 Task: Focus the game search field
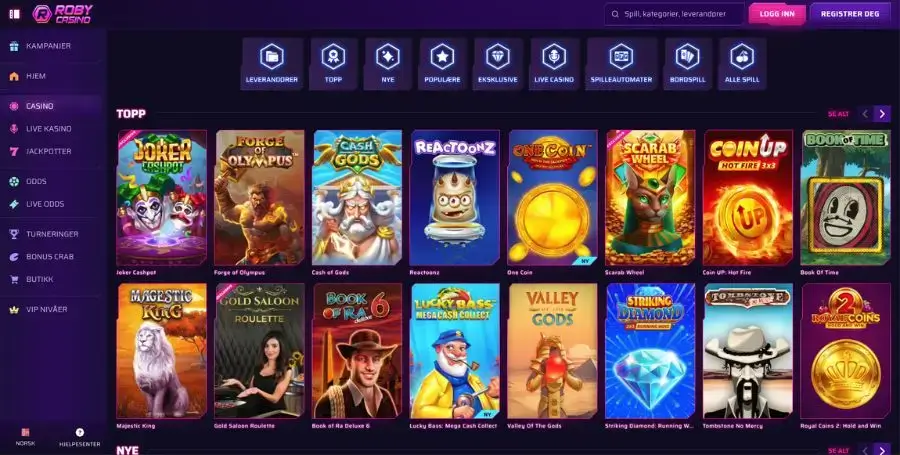pos(674,14)
